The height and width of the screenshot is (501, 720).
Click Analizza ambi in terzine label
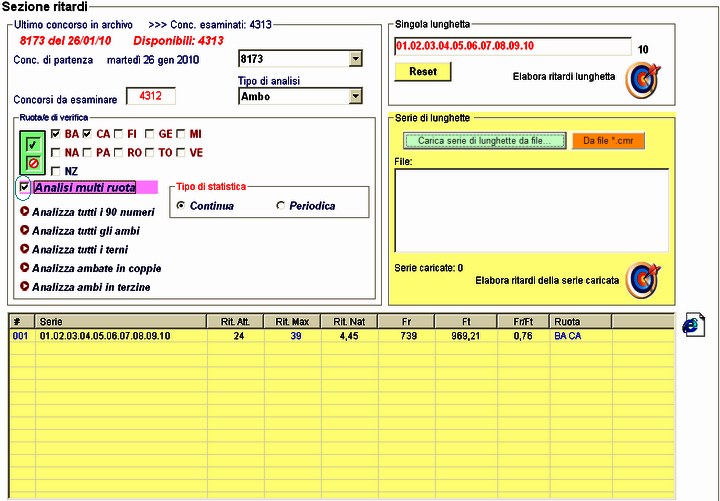click(91, 287)
